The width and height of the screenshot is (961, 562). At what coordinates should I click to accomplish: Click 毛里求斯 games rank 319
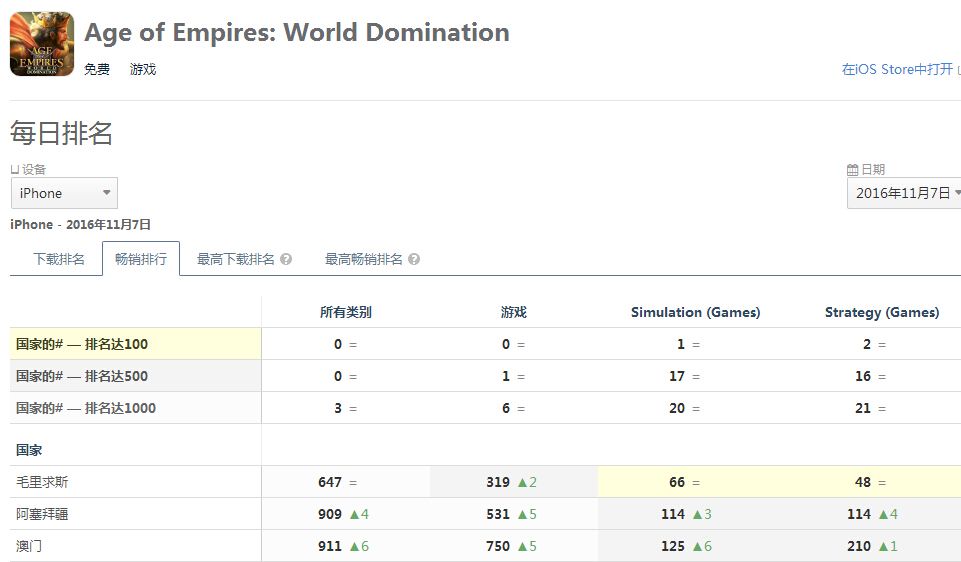tap(498, 482)
